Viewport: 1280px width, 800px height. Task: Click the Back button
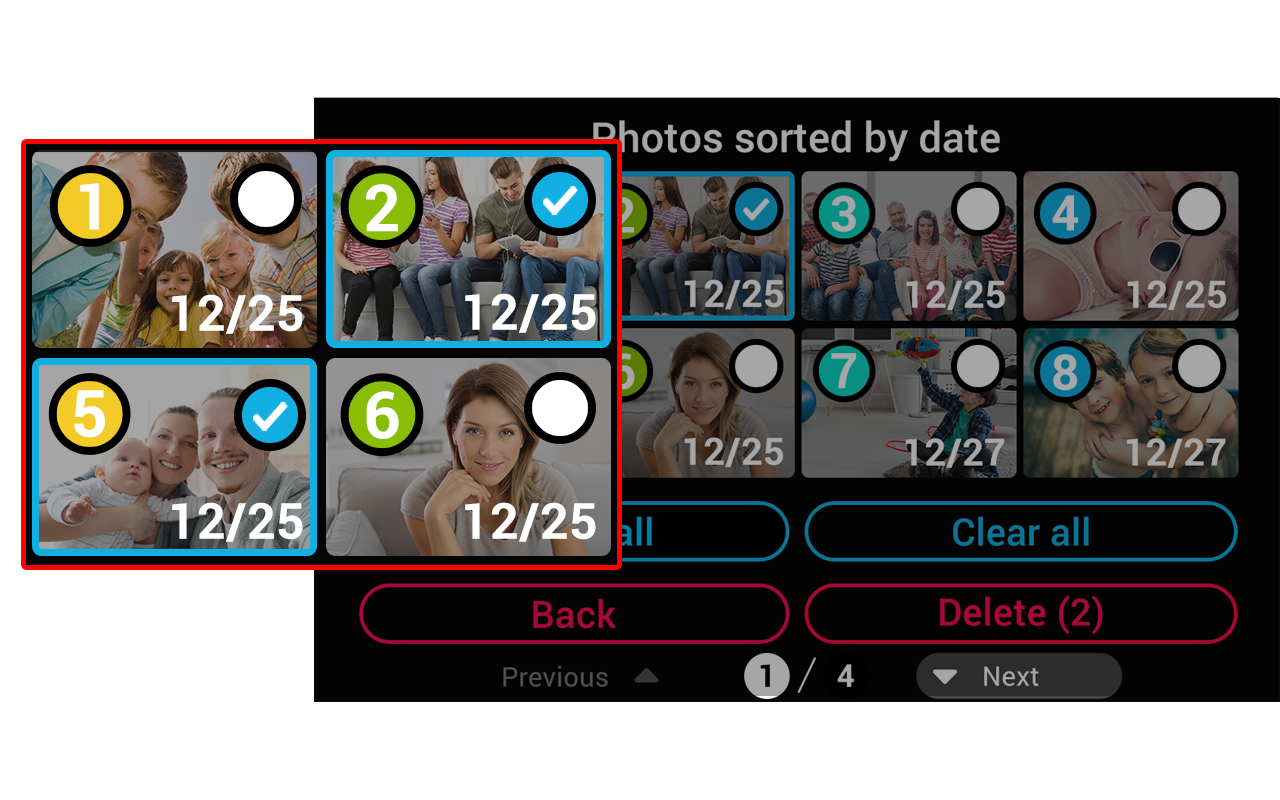click(574, 613)
